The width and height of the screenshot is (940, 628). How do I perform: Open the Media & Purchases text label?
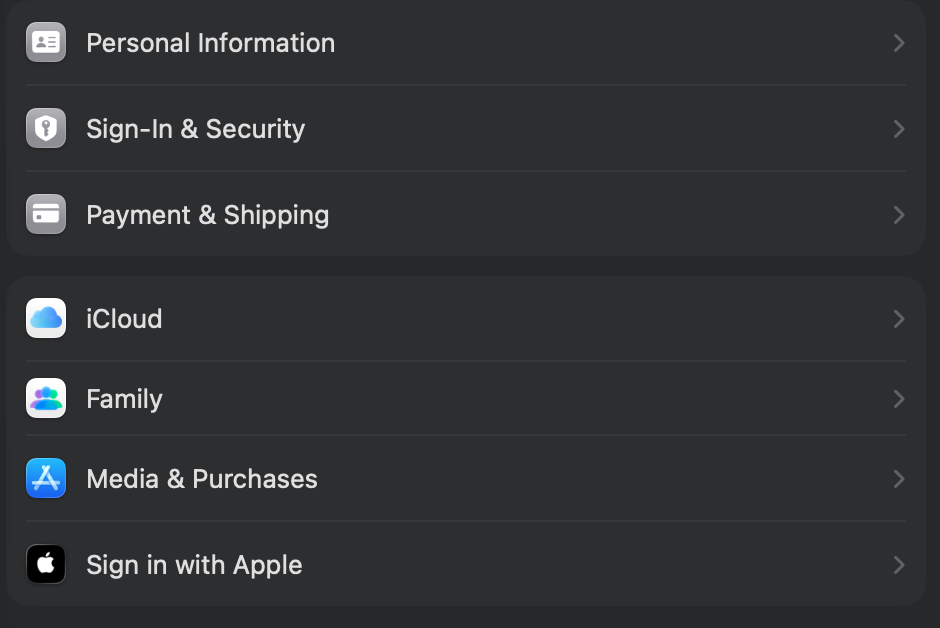(201, 479)
